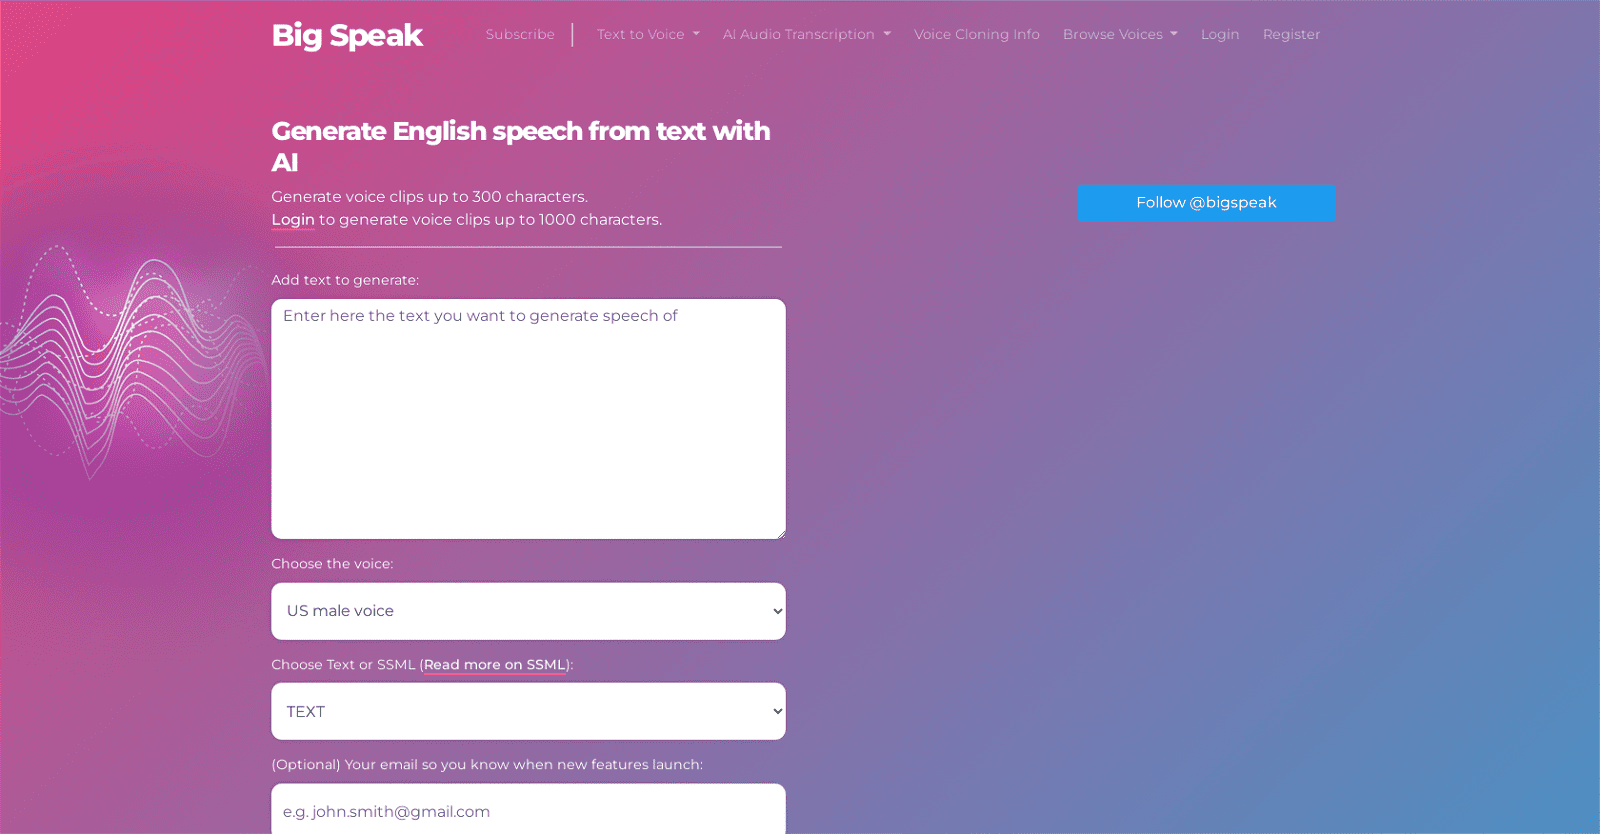Click the optional email input field

click(528, 810)
